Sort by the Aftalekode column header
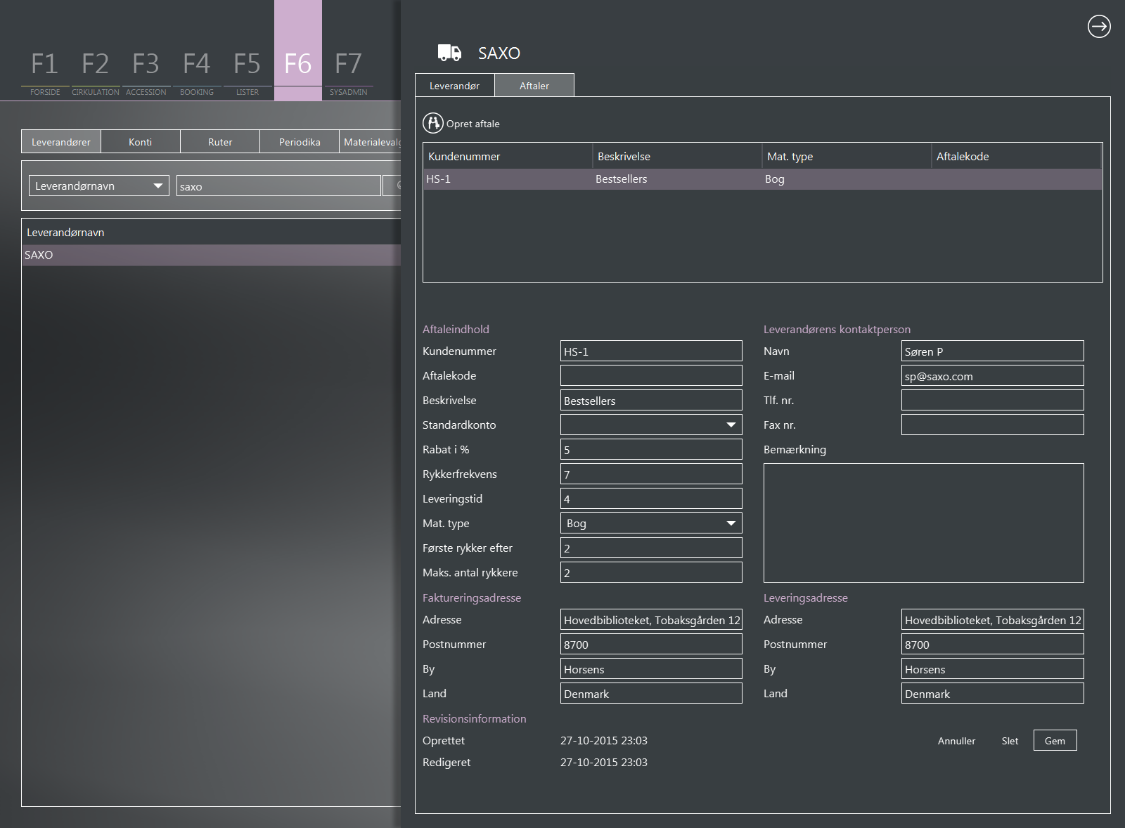Image resolution: width=1125 pixels, height=828 pixels. pyautogui.click(x=1016, y=156)
